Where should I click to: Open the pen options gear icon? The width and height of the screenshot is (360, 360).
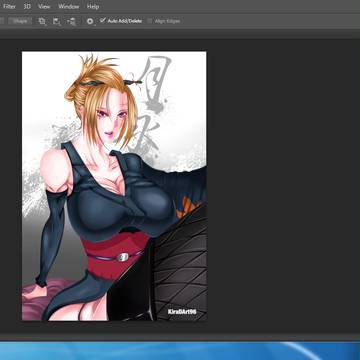click(x=90, y=21)
